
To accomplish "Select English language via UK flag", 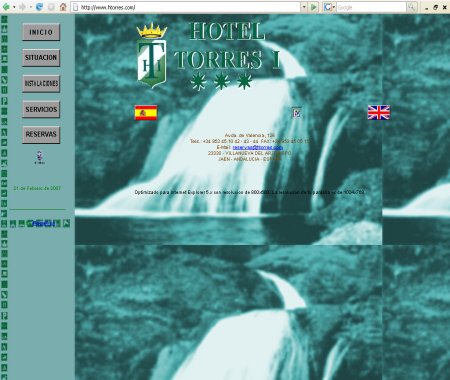I will pyautogui.click(x=379, y=113).
